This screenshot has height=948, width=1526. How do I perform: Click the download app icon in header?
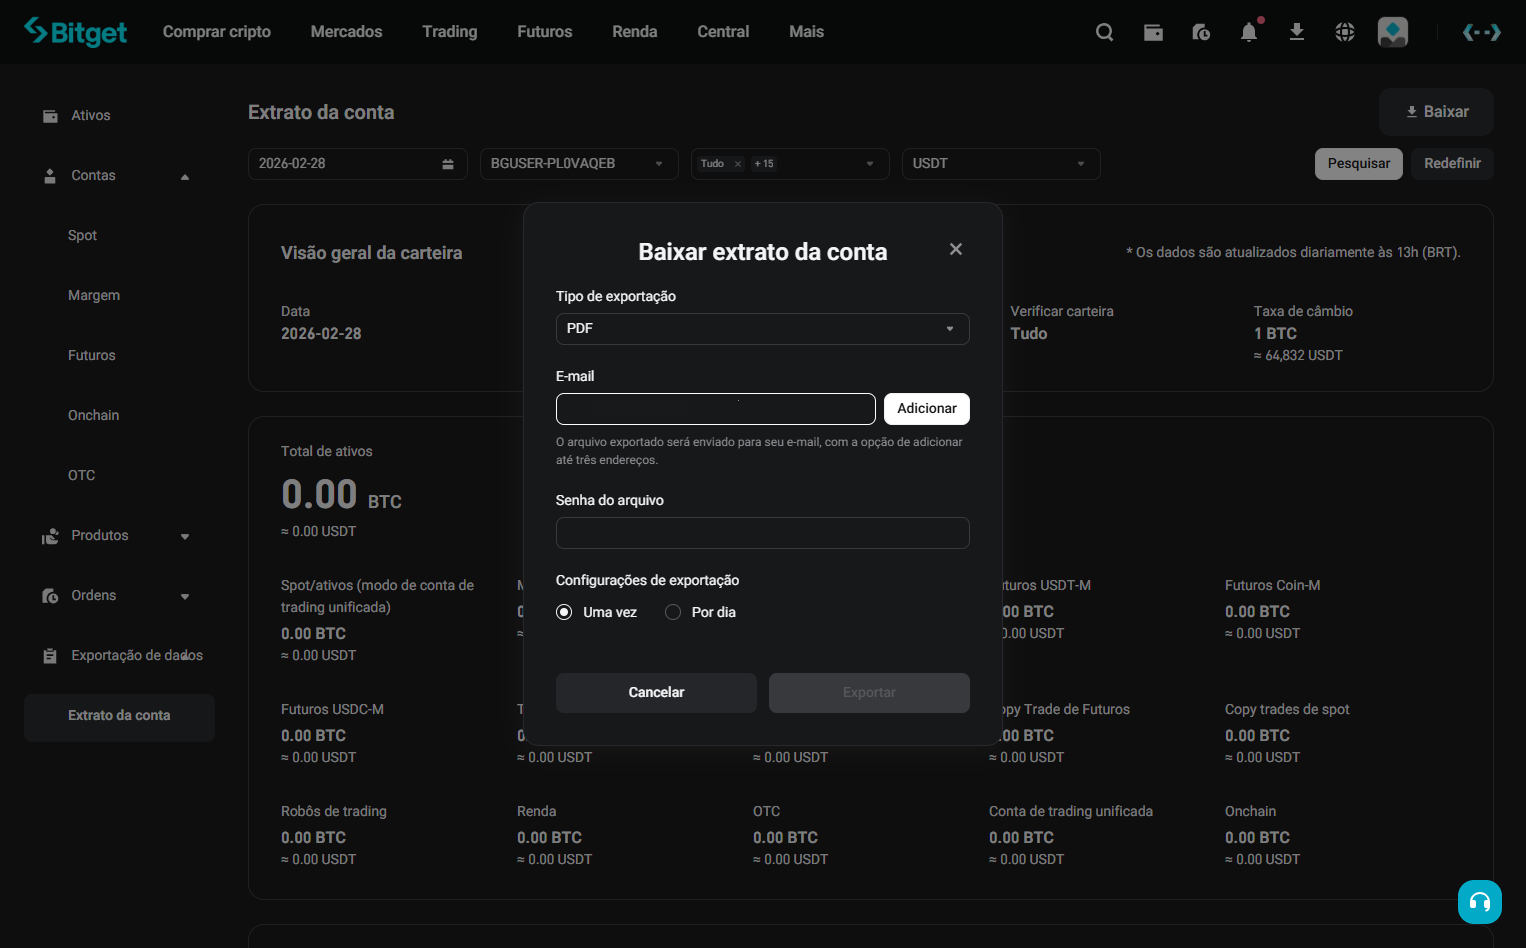pyautogui.click(x=1297, y=32)
